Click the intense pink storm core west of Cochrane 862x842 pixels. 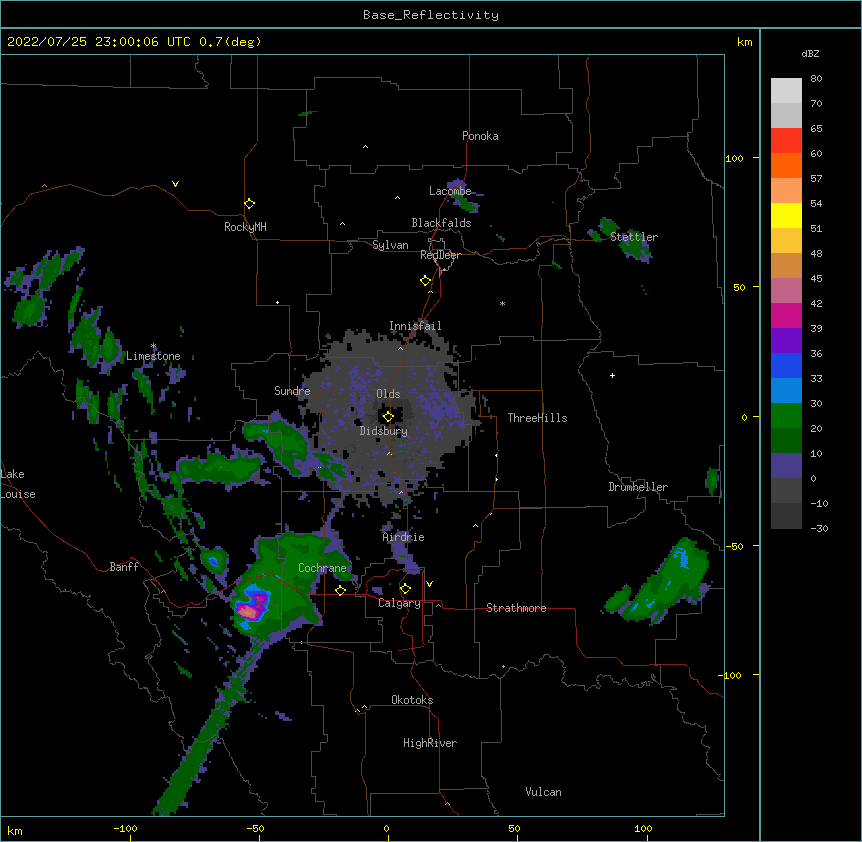[247, 611]
